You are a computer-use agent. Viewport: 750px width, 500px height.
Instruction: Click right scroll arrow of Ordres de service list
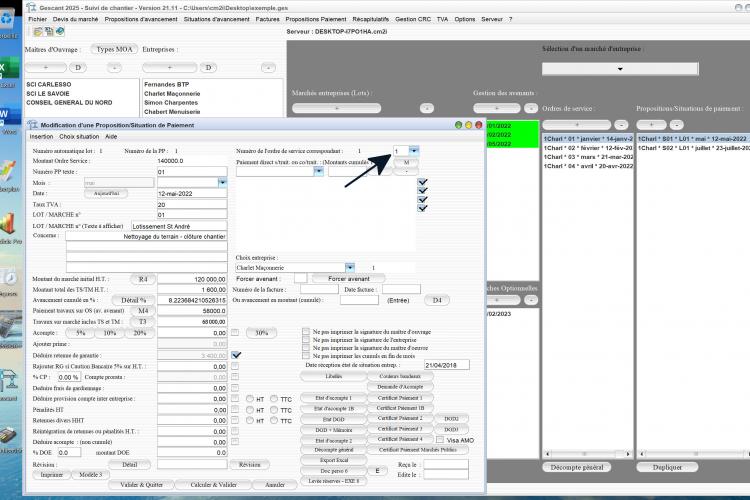[628, 454]
